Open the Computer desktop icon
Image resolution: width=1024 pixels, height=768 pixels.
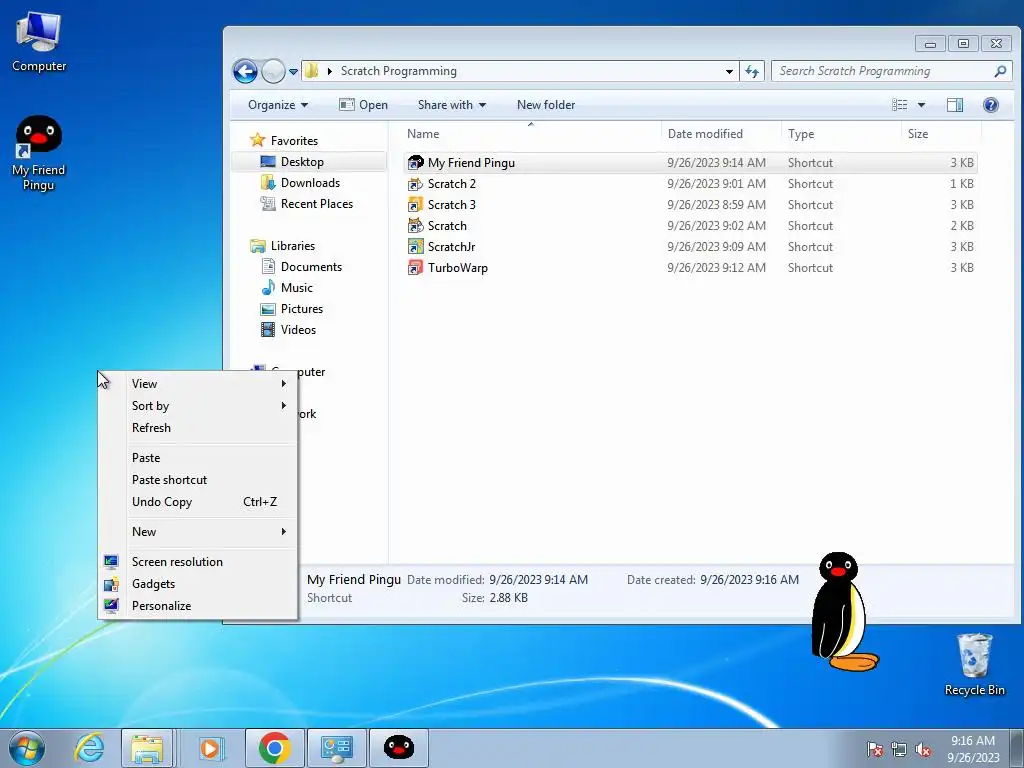39,42
